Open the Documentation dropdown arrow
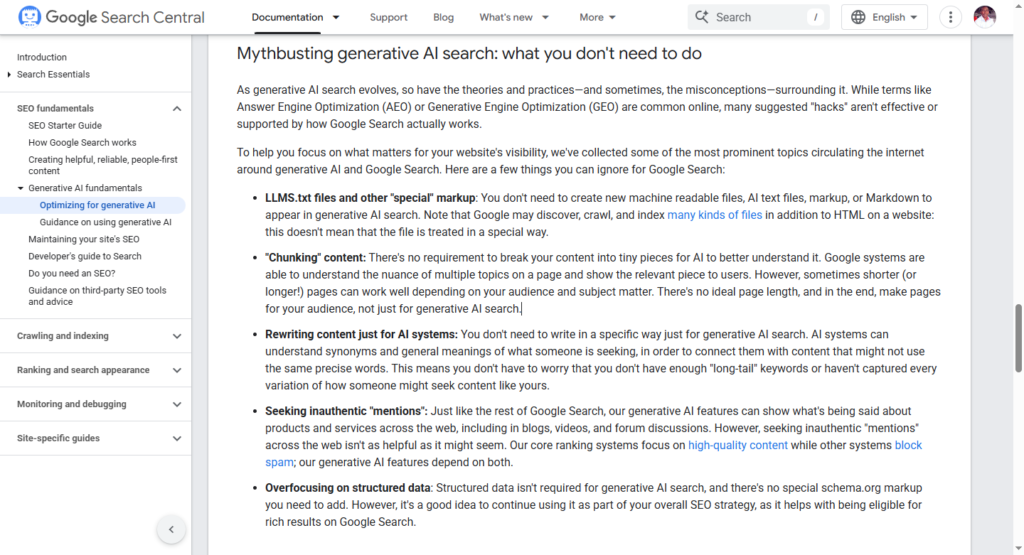 pos(336,17)
